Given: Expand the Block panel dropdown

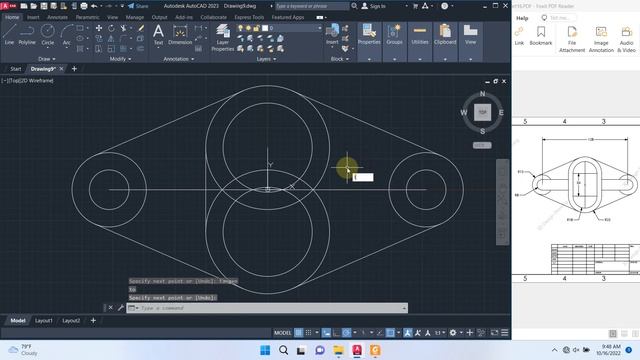Looking at the screenshot, I should pos(340,59).
